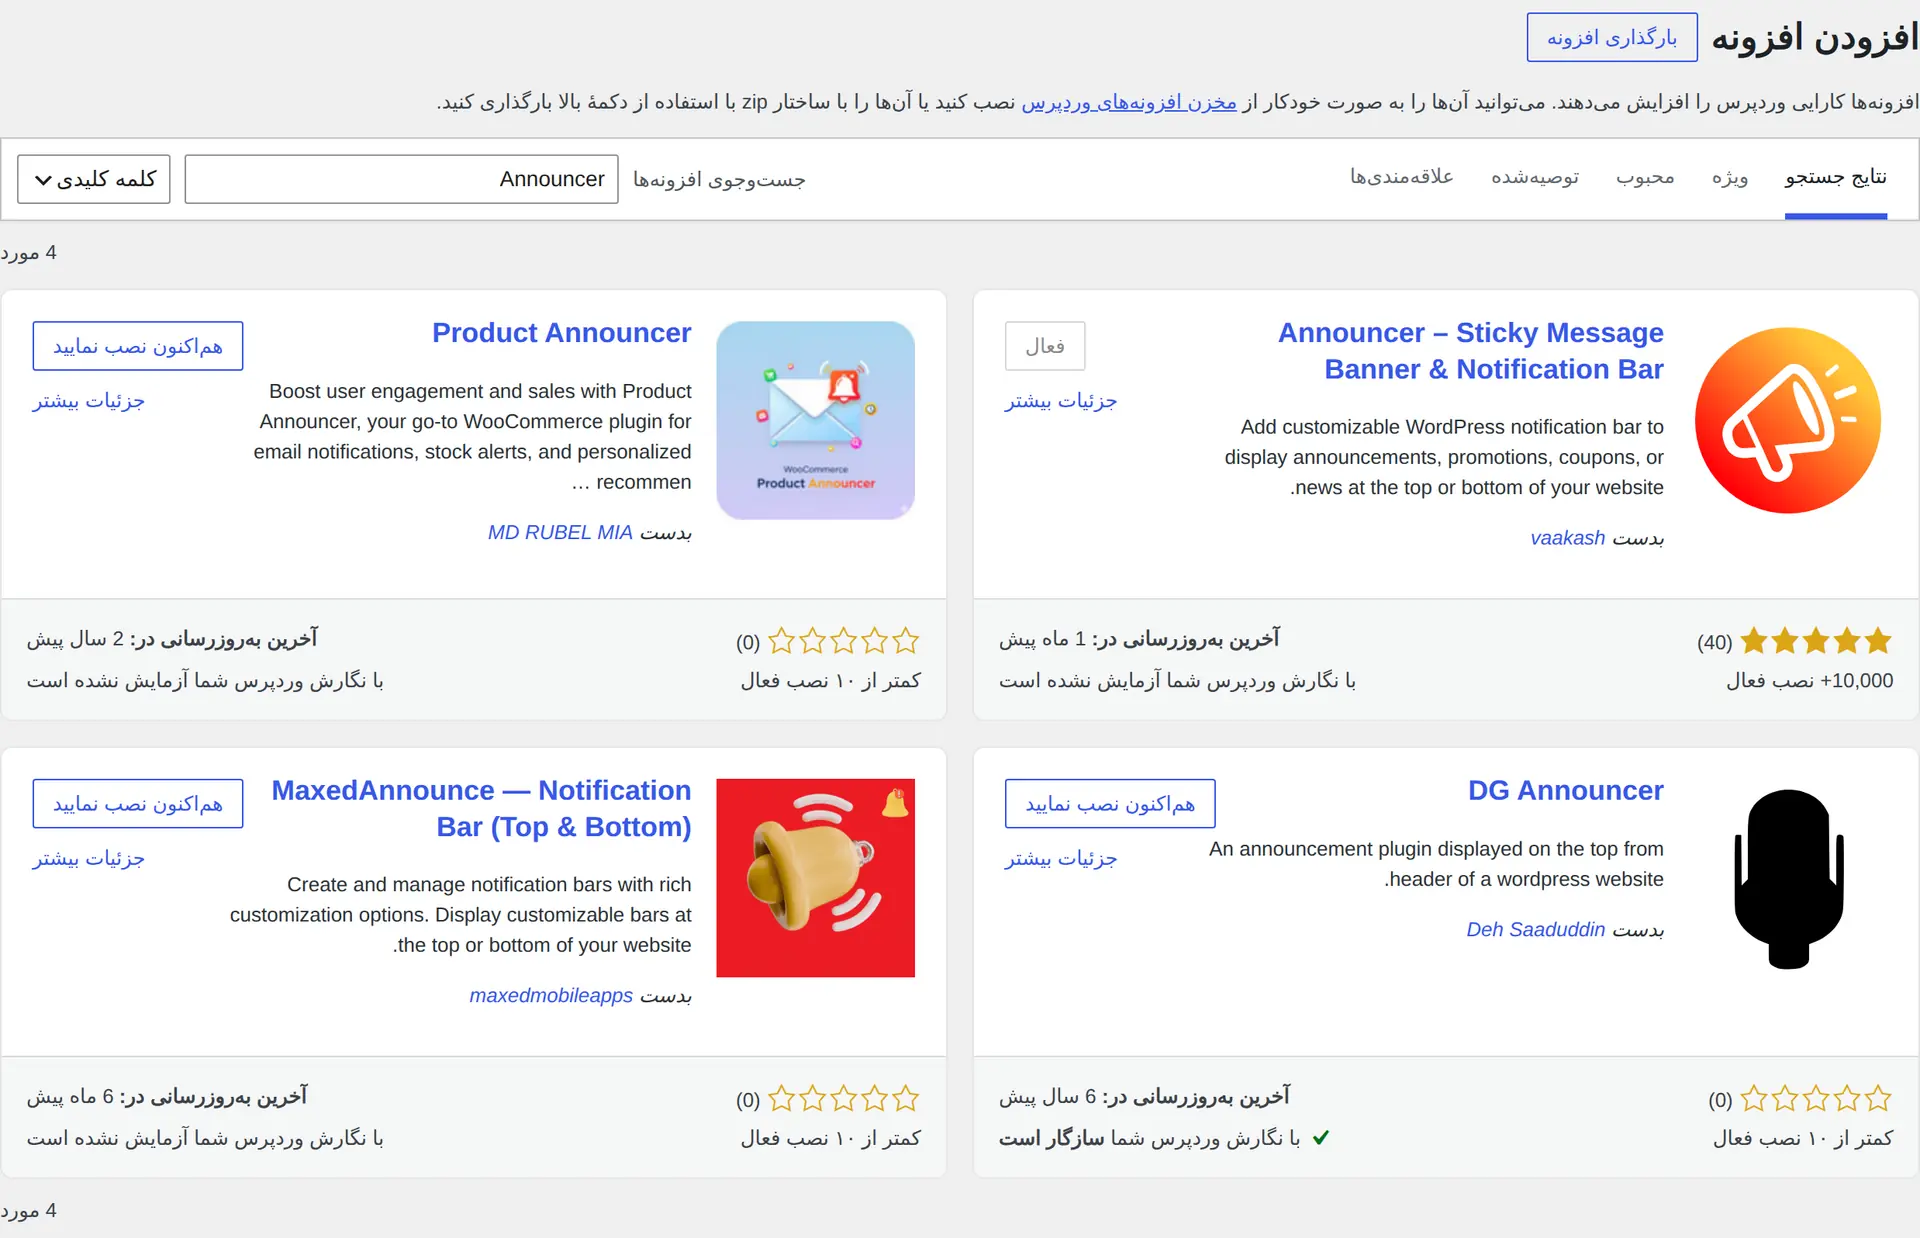Click the 'آخرین به‌روزرسانی در: 1 ماه پیش' text
Viewport: 1920px width, 1238px height.
pos(1139,639)
